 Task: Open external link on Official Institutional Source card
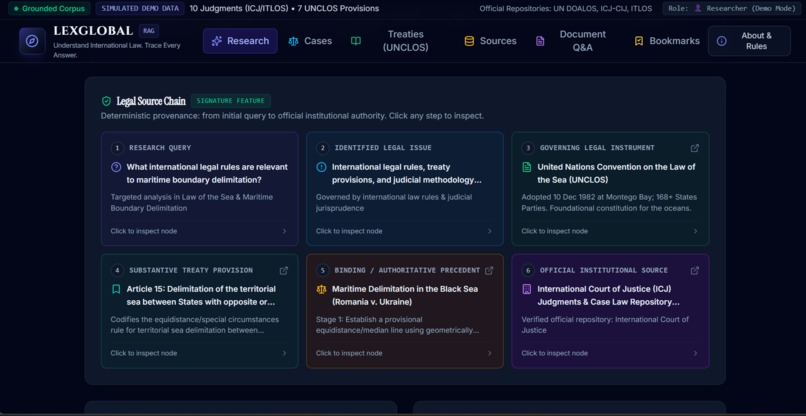694,270
